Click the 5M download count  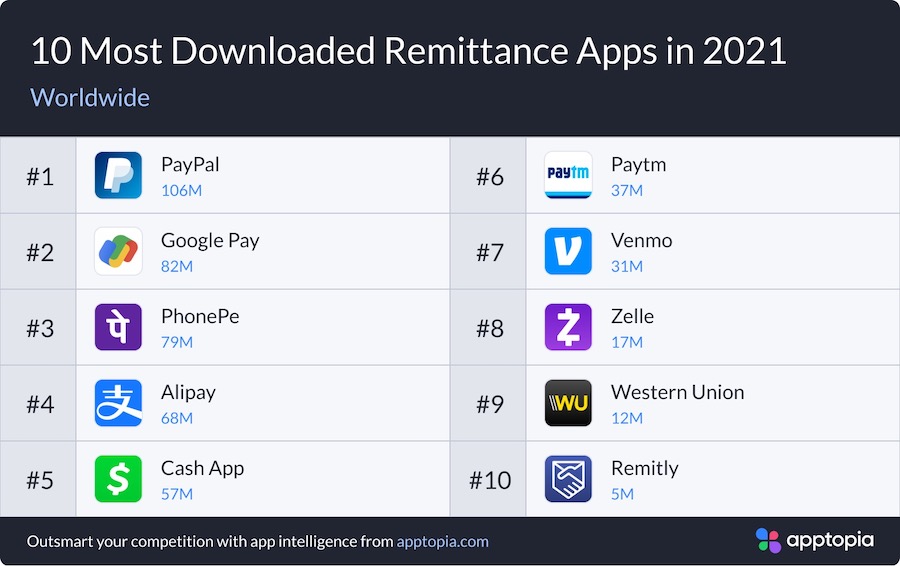click(x=623, y=494)
